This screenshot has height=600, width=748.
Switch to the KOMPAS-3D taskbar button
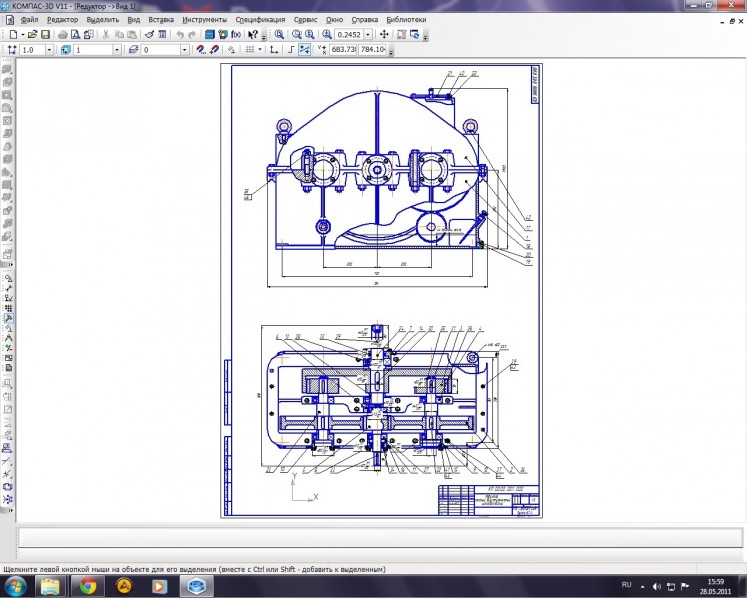point(196,586)
